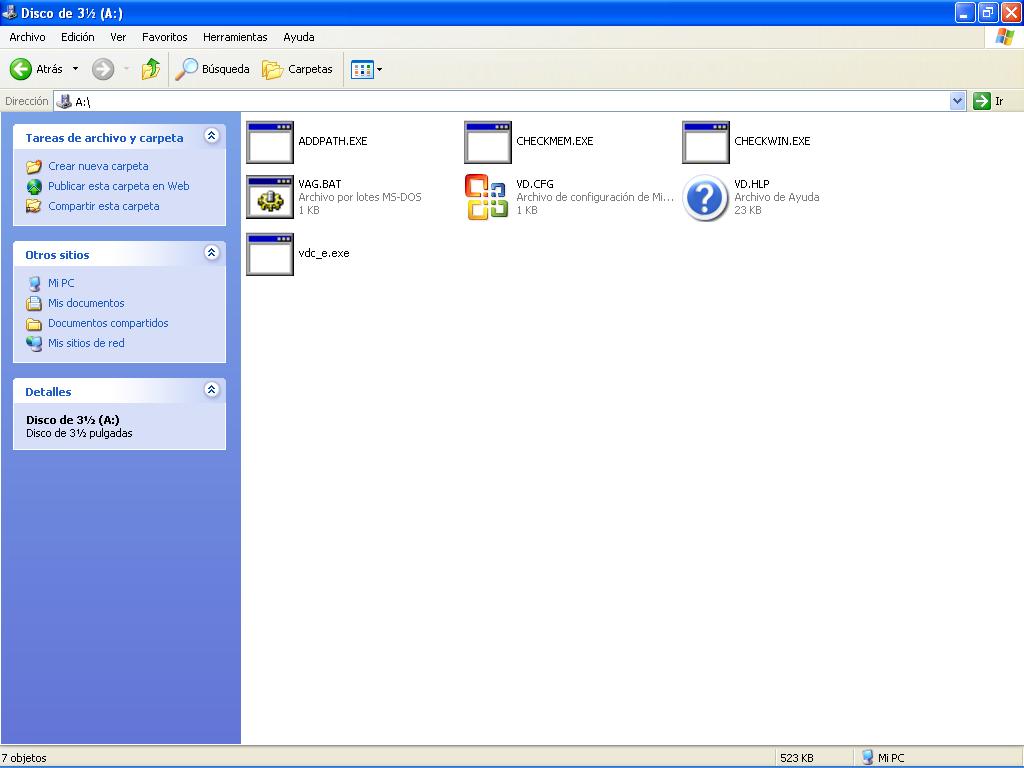Collapse the Tareas de archivo y carpeta panel
The height and width of the screenshot is (768, 1024).
pyautogui.click(x=212, y=136)
